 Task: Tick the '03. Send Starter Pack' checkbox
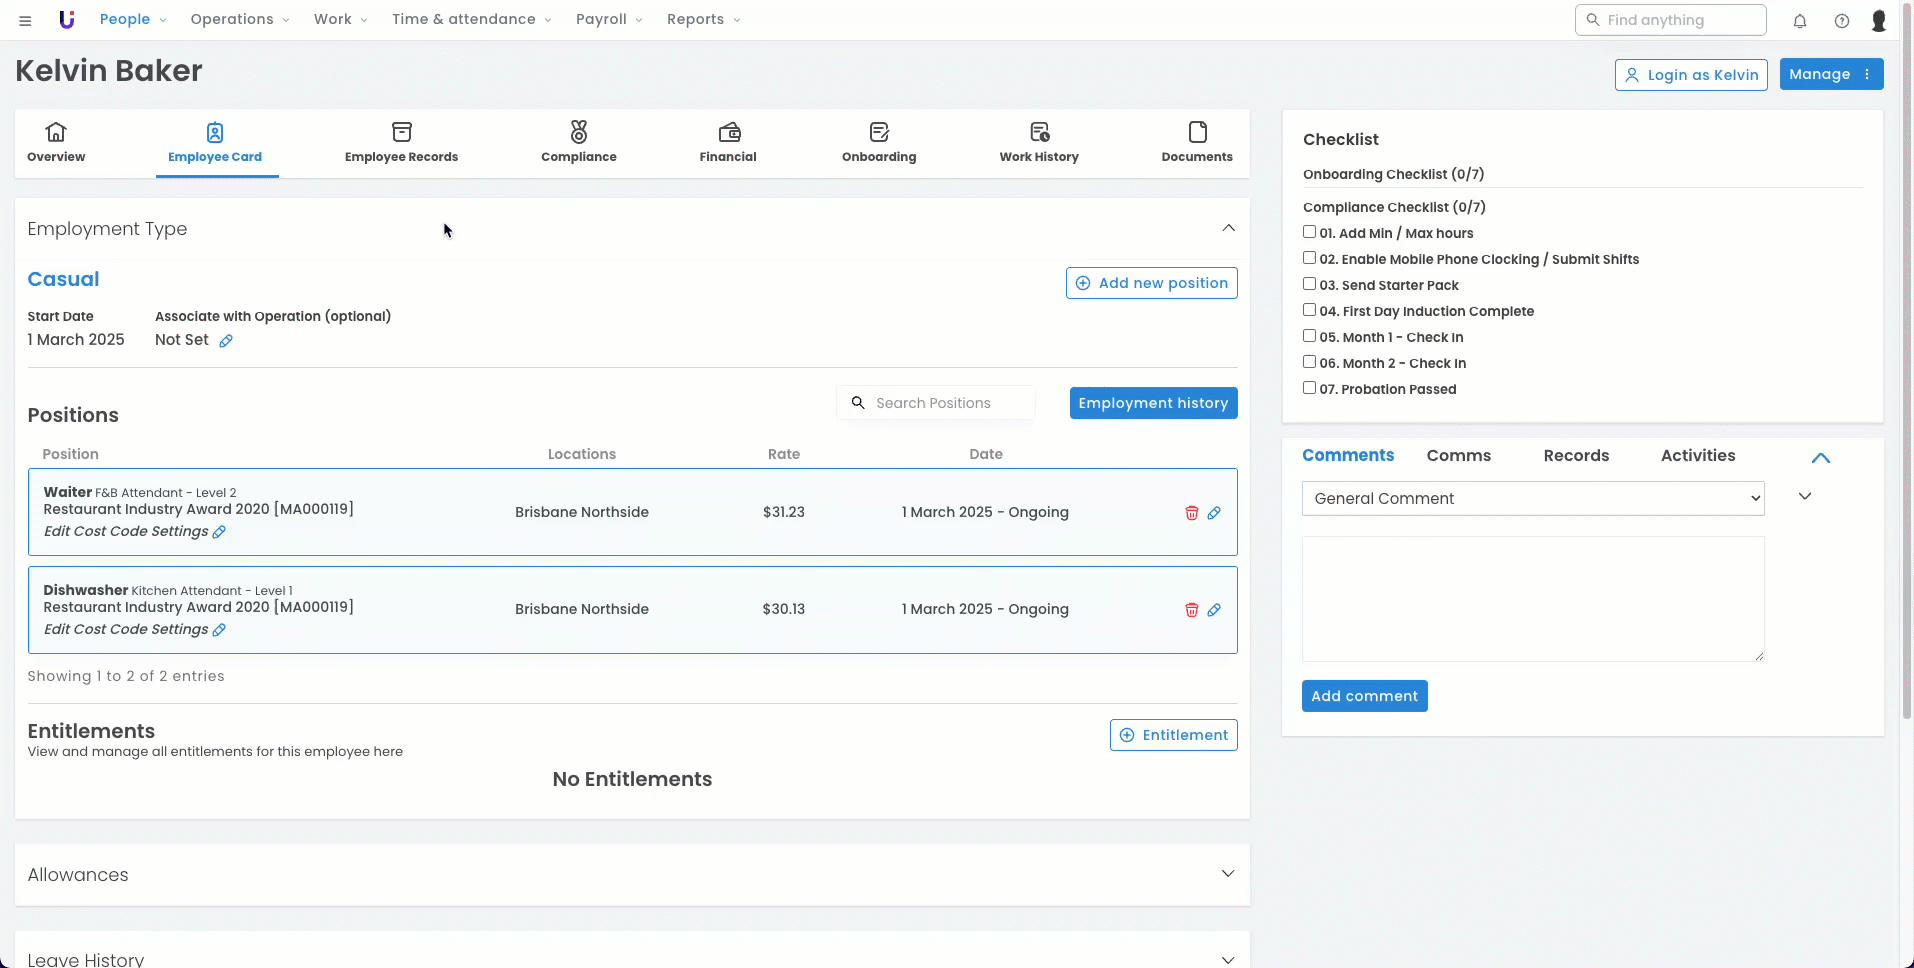(x=1309, y=284)
